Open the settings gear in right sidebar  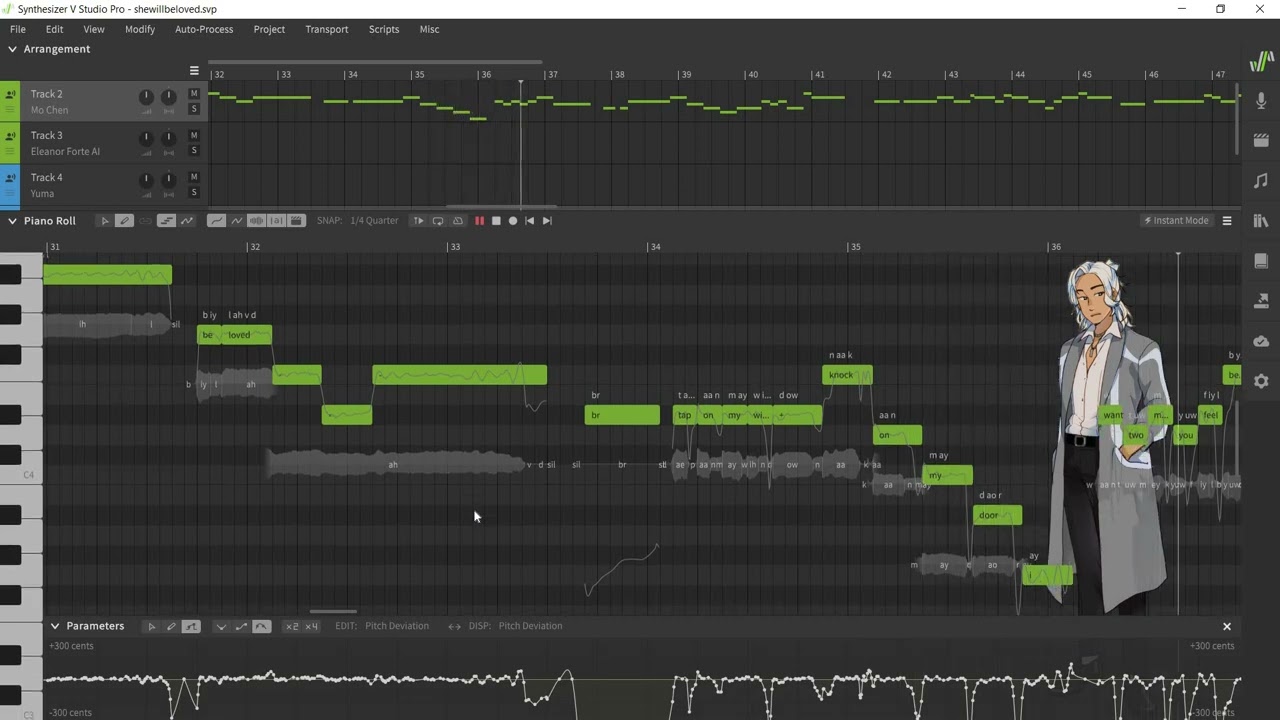tap(1261, 381)
